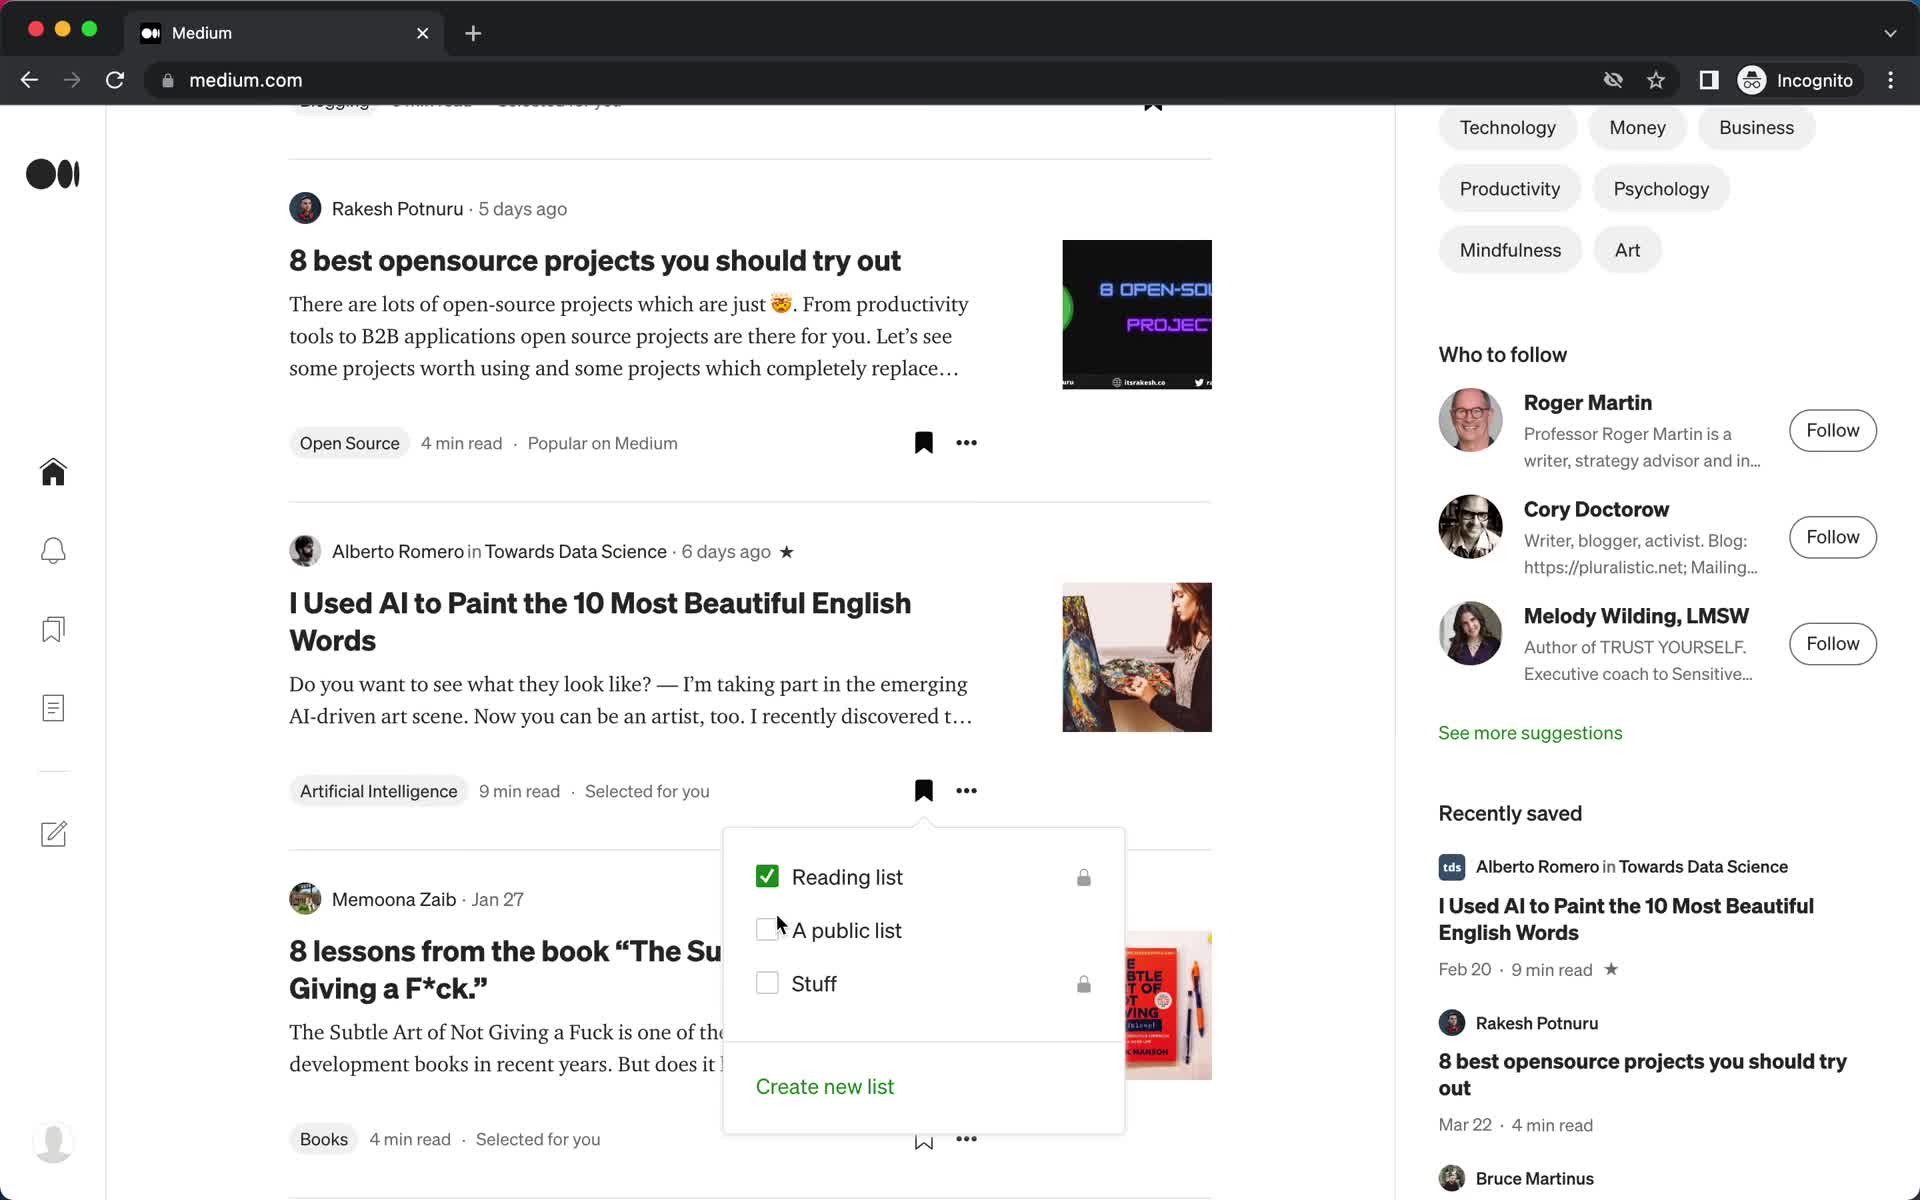
Task: Open the browser side panel icon
Action: click(1709, 80)
